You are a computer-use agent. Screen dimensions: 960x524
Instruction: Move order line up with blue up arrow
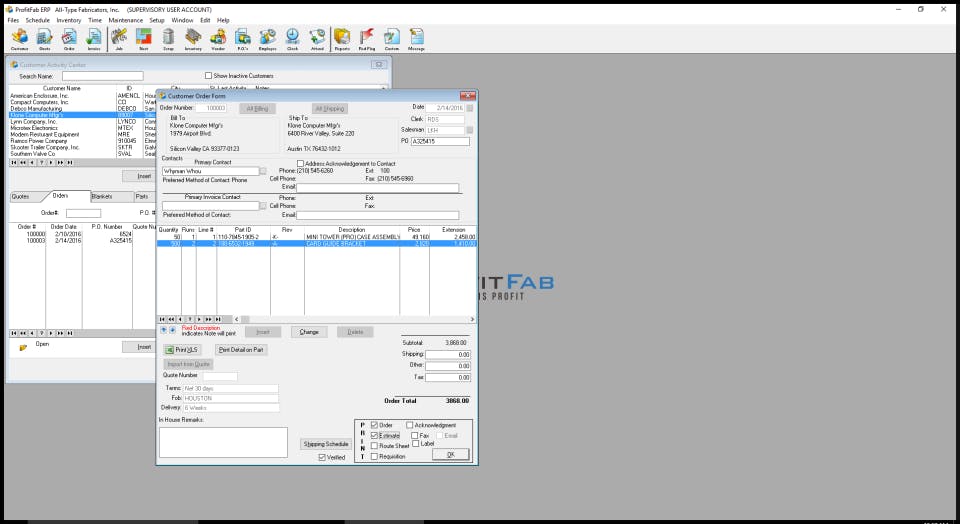point(163,330)
